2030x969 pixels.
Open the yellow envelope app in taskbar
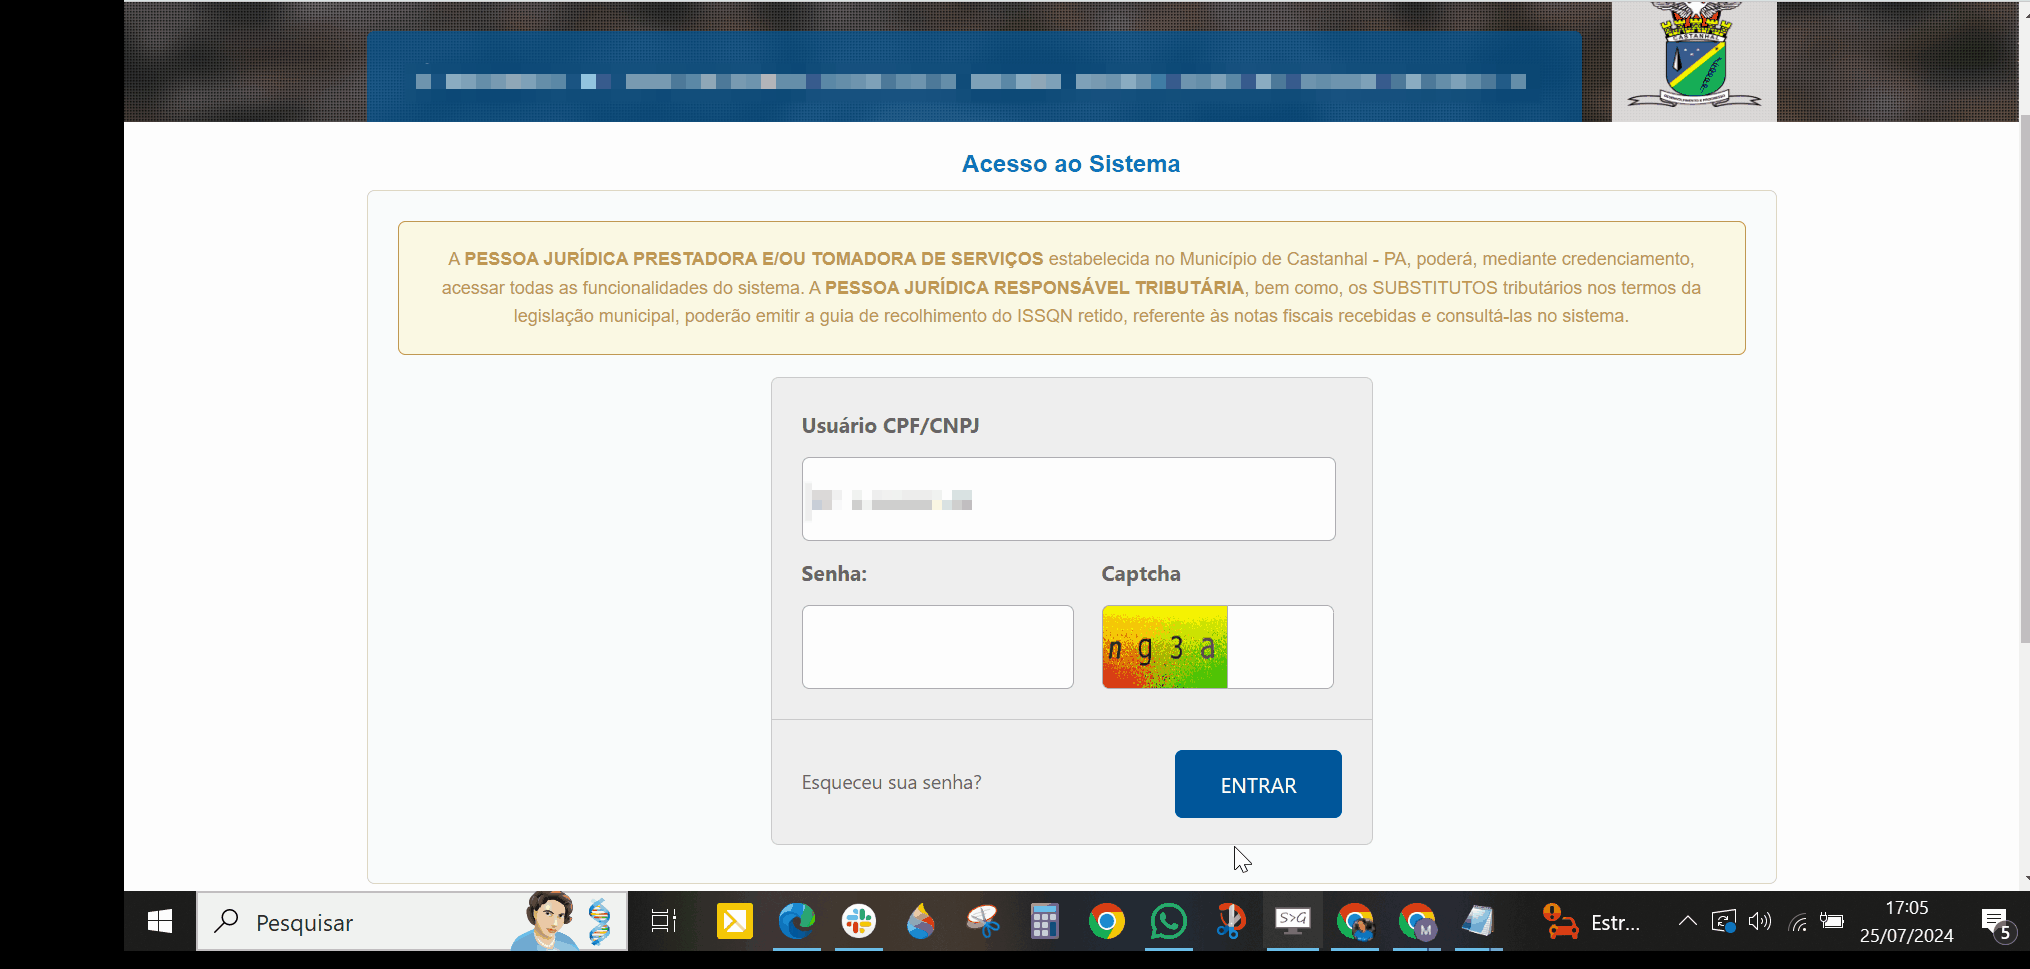pyautogui.click(x=735, y=921)
